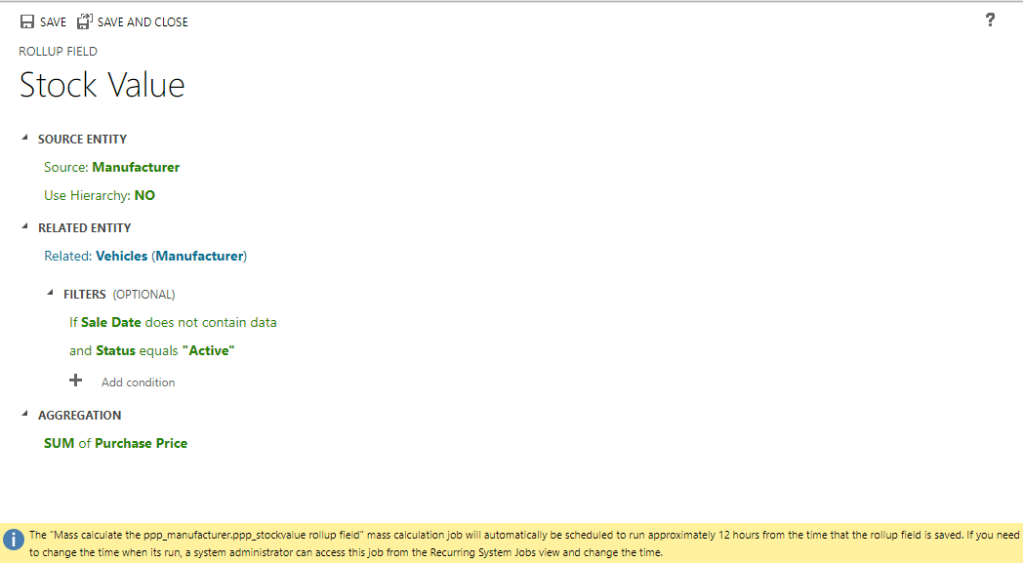1023x563 pixels.
Task: Click the Add condition text
Action: 138,382
